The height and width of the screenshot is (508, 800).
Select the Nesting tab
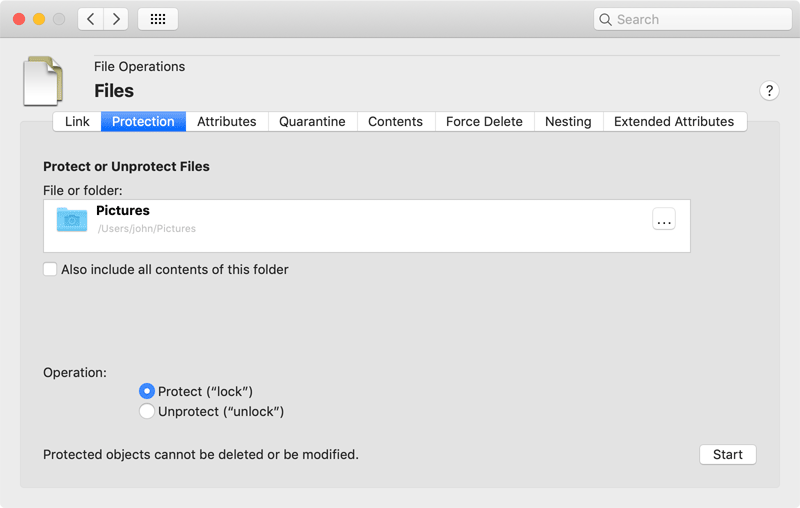(568, 121)
